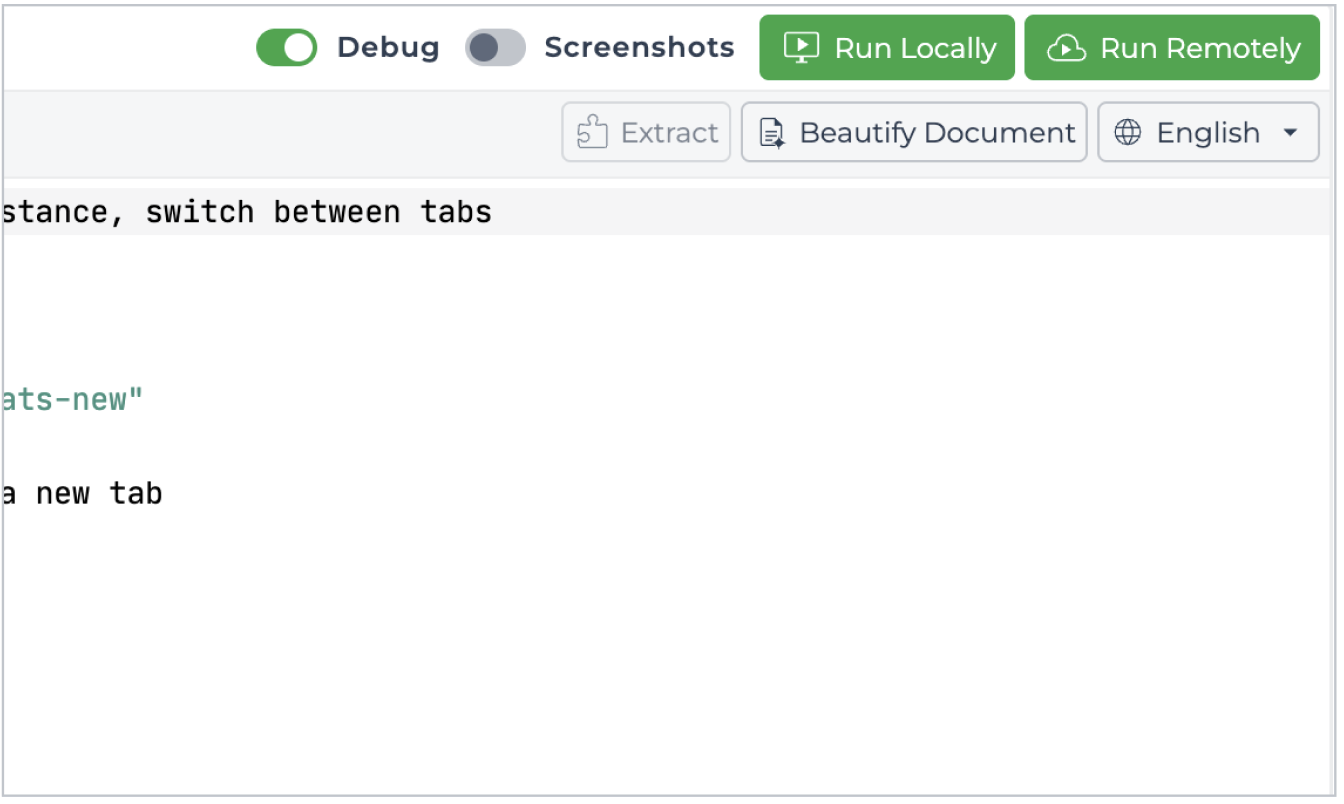The width and height of the screenshot is (1344, 804).
Task: Click the green knob of the Debug switch
Action: [x=299, y=46]
